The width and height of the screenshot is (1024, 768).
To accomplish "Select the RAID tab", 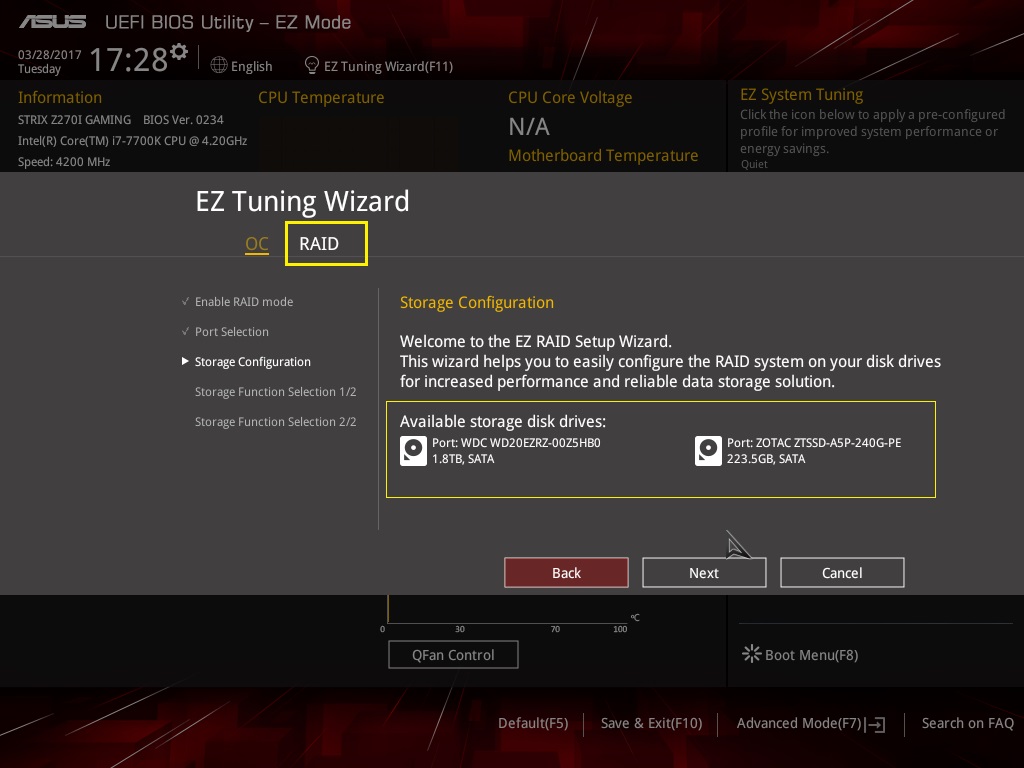I will pyautogui.click(x=326, y=244).
